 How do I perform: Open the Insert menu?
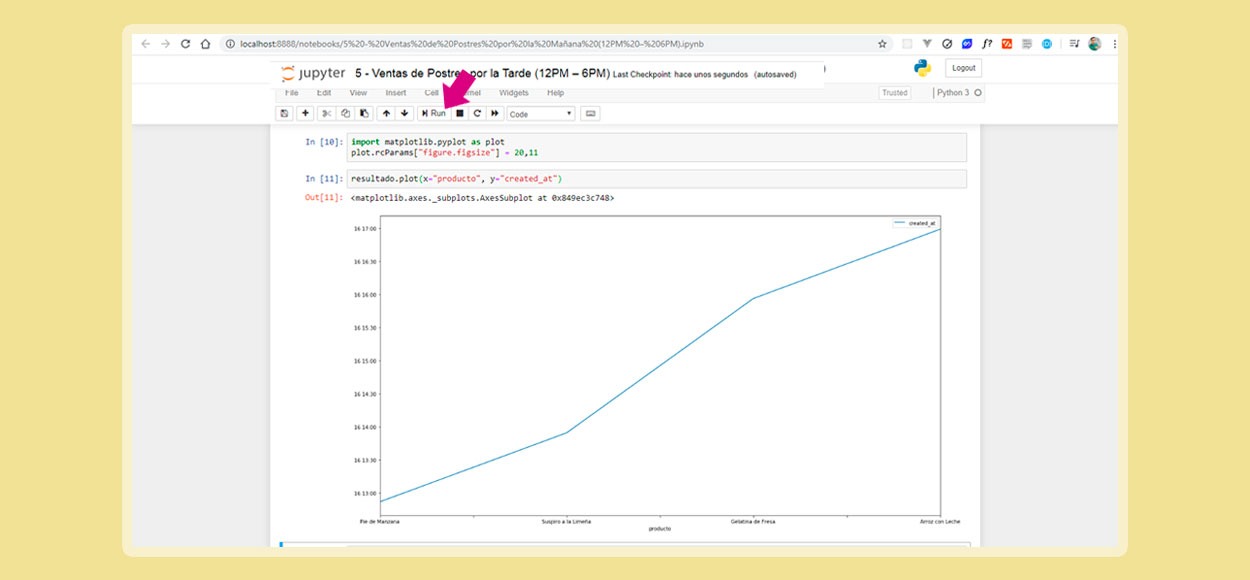[396, 93]
